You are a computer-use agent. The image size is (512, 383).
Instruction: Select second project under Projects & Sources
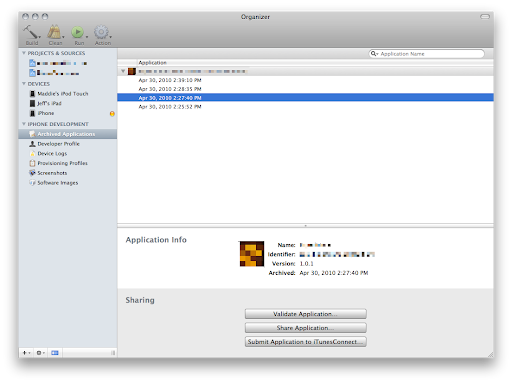68,73
